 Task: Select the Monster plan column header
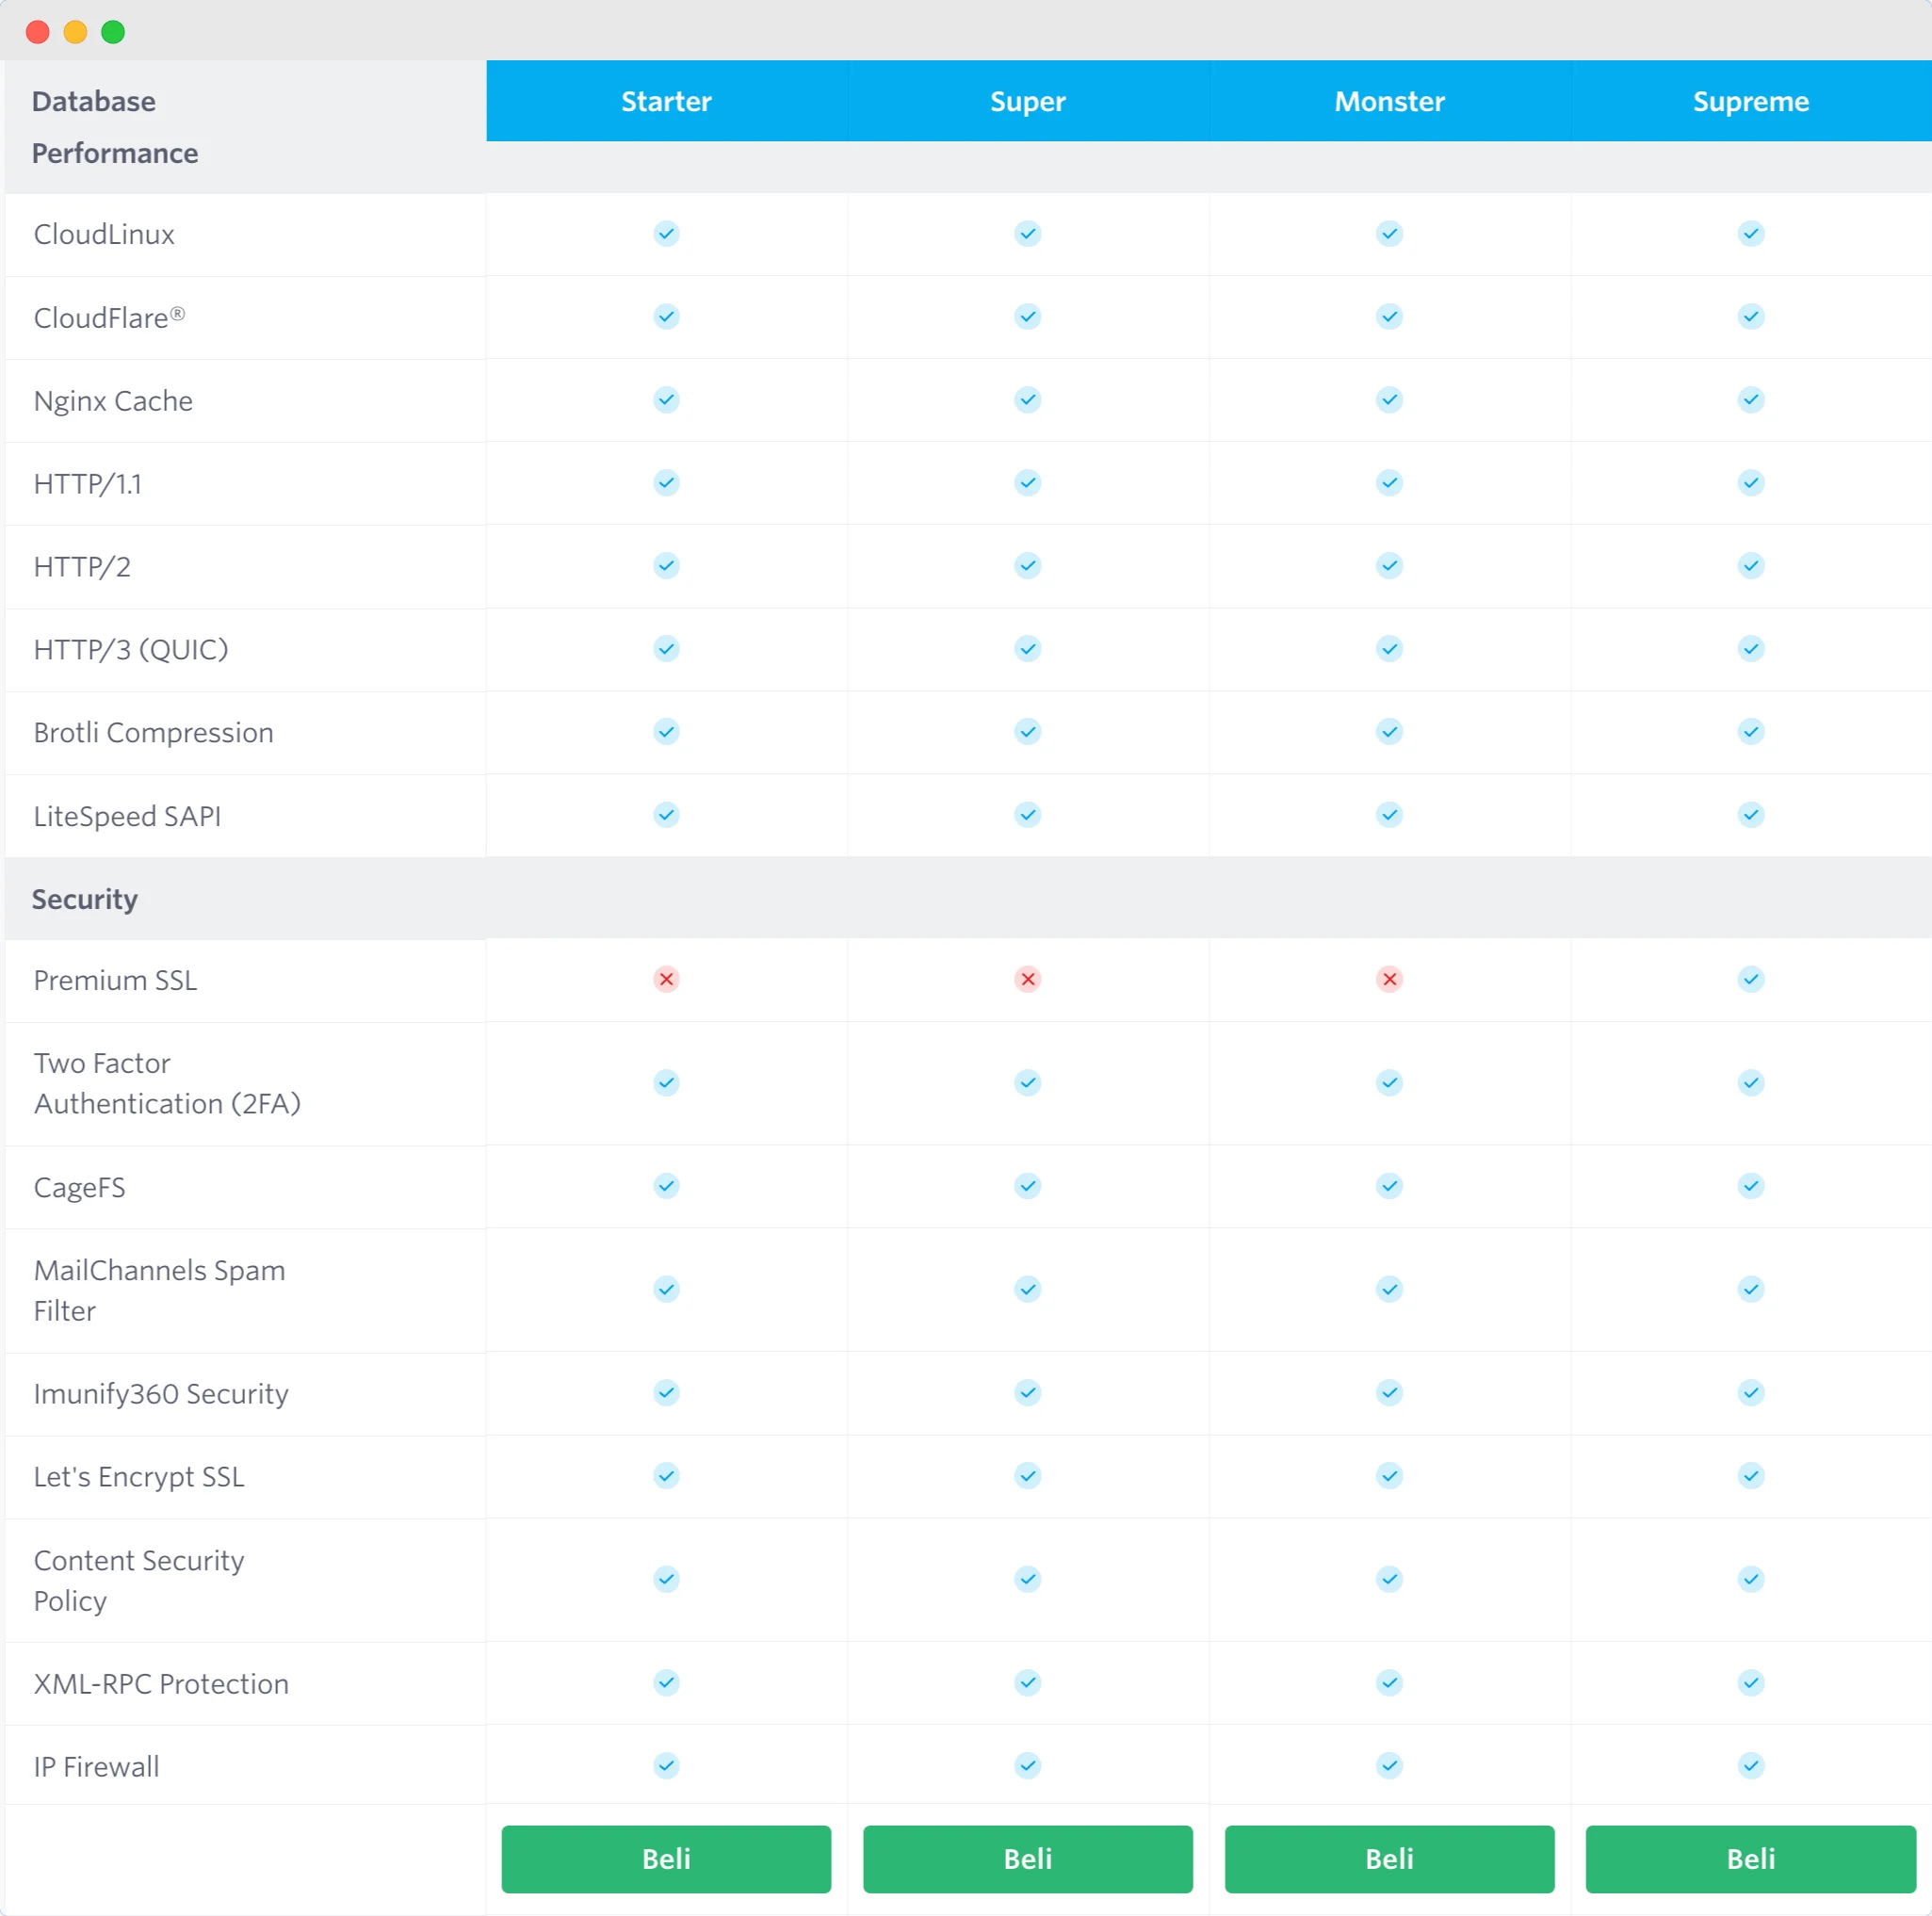tap(1390, 101)
